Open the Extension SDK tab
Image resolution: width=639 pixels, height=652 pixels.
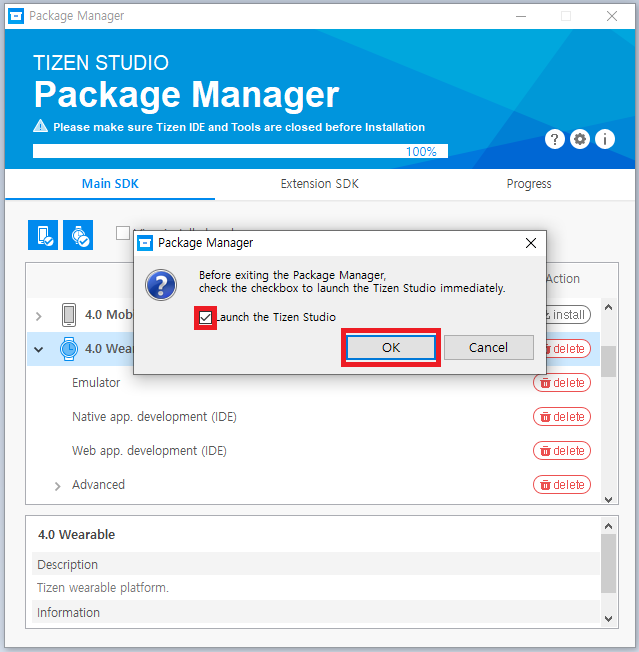pyautogui.click(x=319, y=184)
